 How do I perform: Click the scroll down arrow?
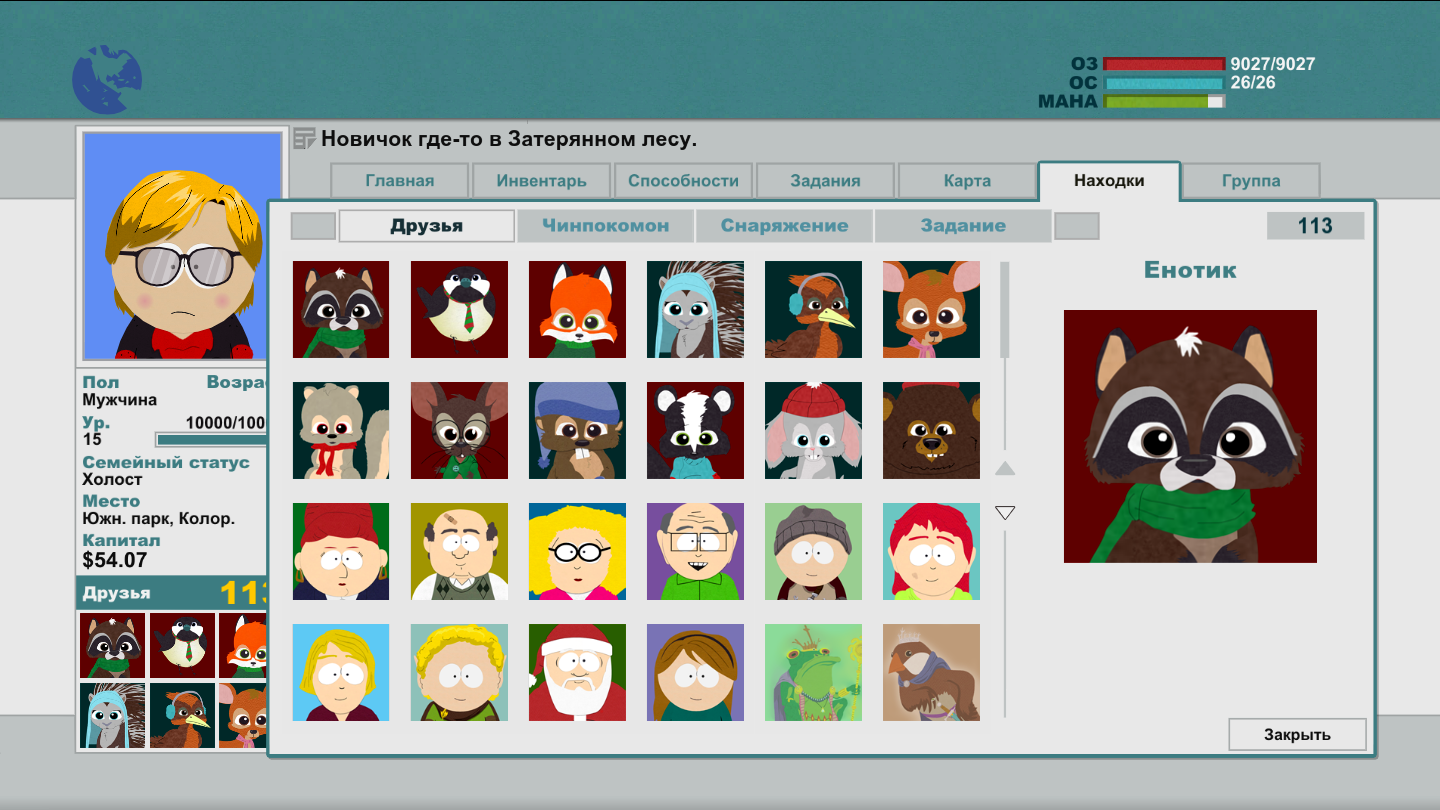click(1005, 513)
